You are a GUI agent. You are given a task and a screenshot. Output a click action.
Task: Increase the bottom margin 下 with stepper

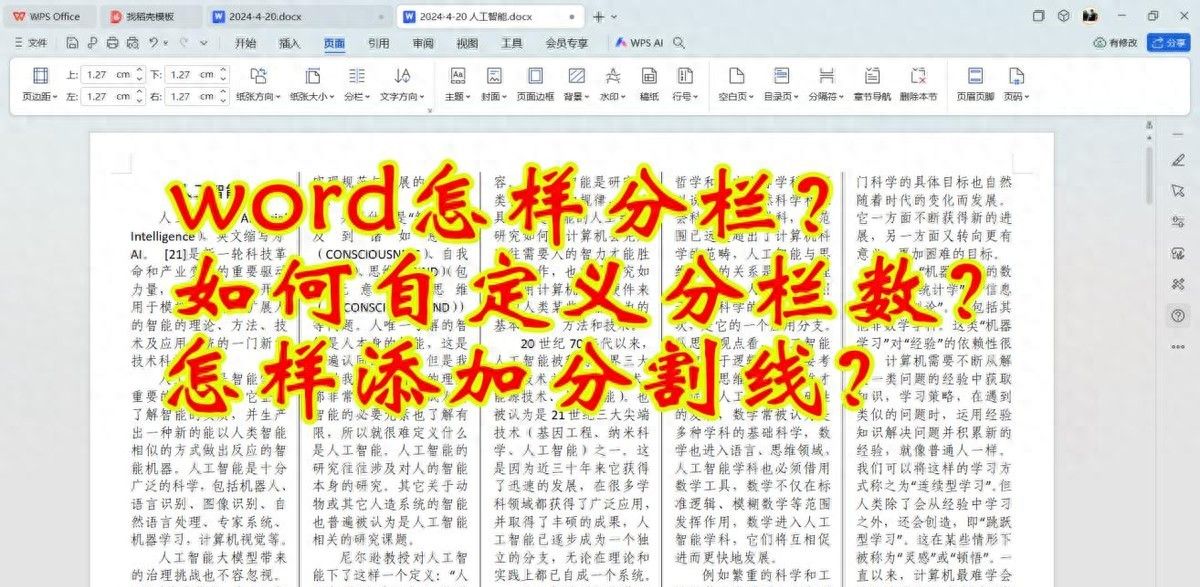point(223,71)
